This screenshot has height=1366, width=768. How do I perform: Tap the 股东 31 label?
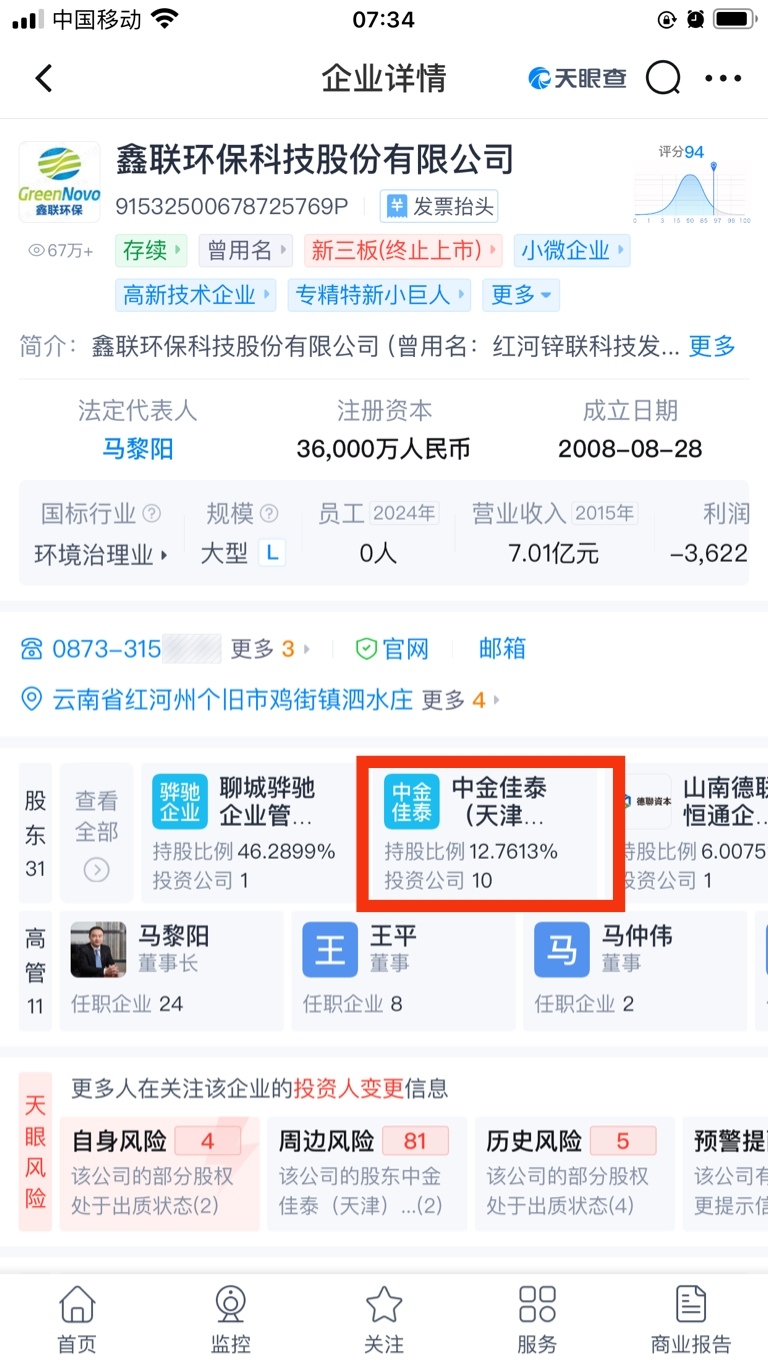[36, 834]
